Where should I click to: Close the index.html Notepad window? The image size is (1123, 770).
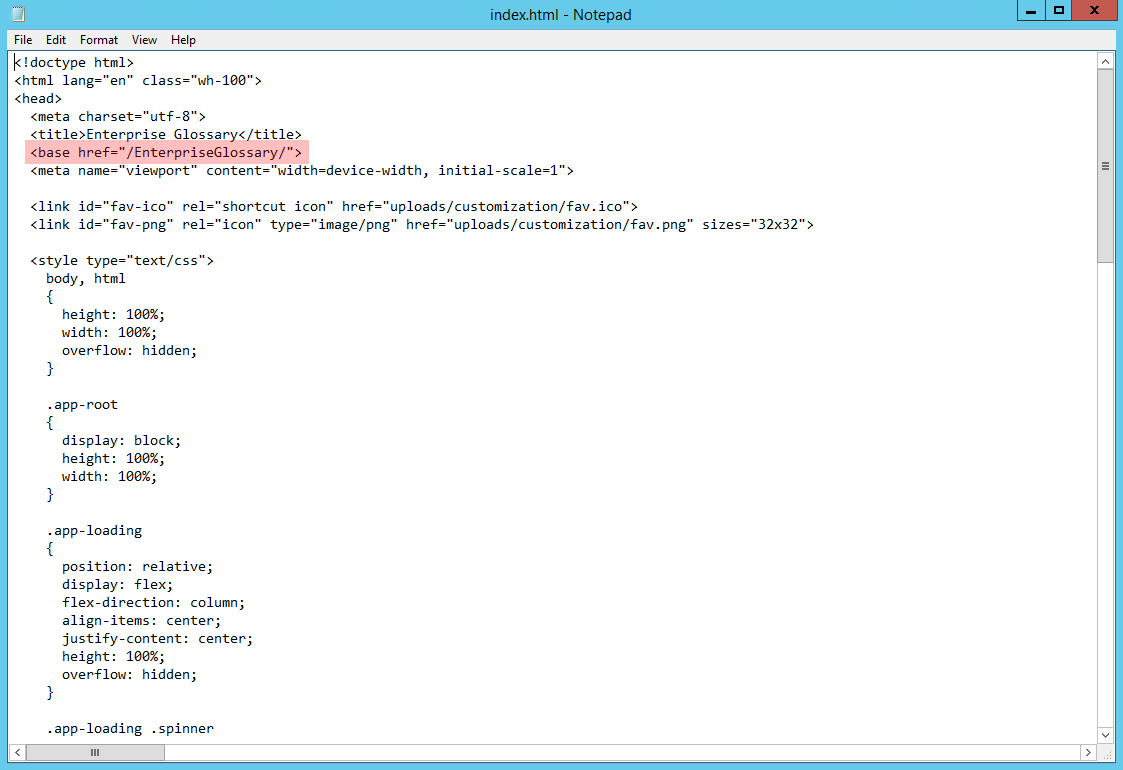(1096, 11)
